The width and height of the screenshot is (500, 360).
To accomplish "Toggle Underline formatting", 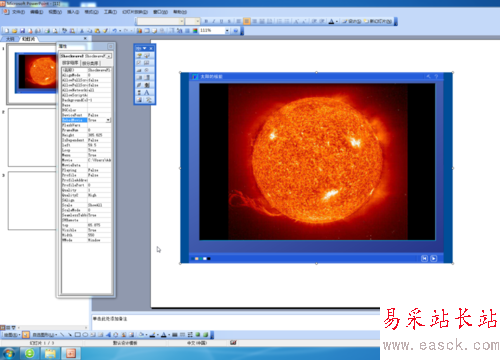I will coord(221,21).
